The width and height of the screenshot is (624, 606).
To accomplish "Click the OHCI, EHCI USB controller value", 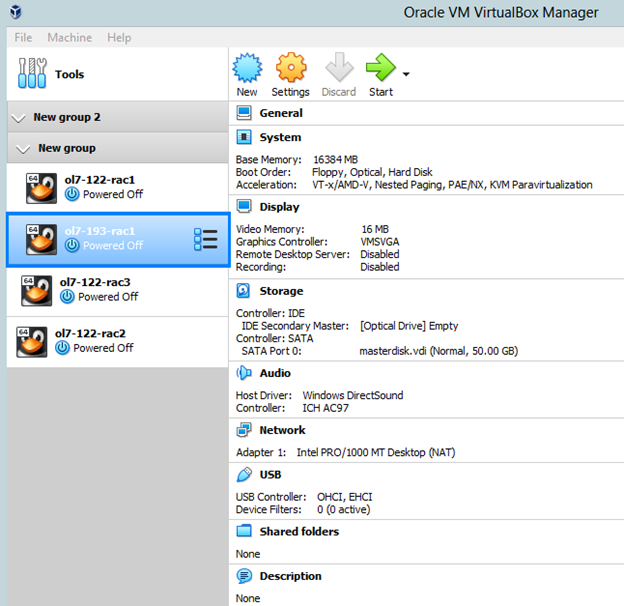I will point(345,497).
